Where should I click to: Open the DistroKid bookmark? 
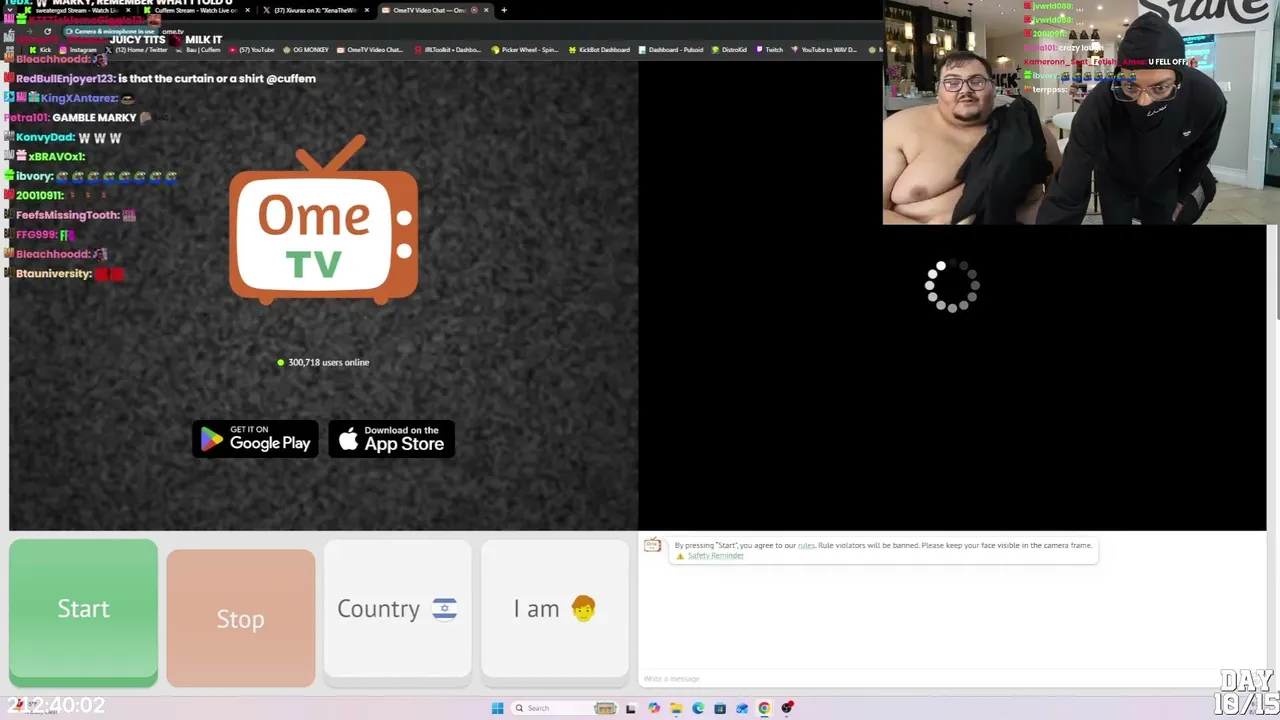[730, 50]
